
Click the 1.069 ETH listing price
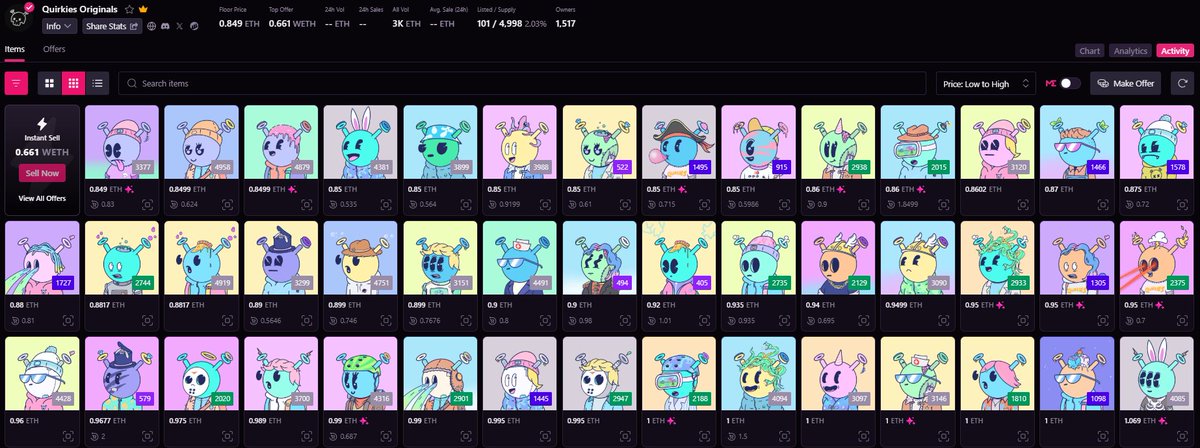point(1139,420)
